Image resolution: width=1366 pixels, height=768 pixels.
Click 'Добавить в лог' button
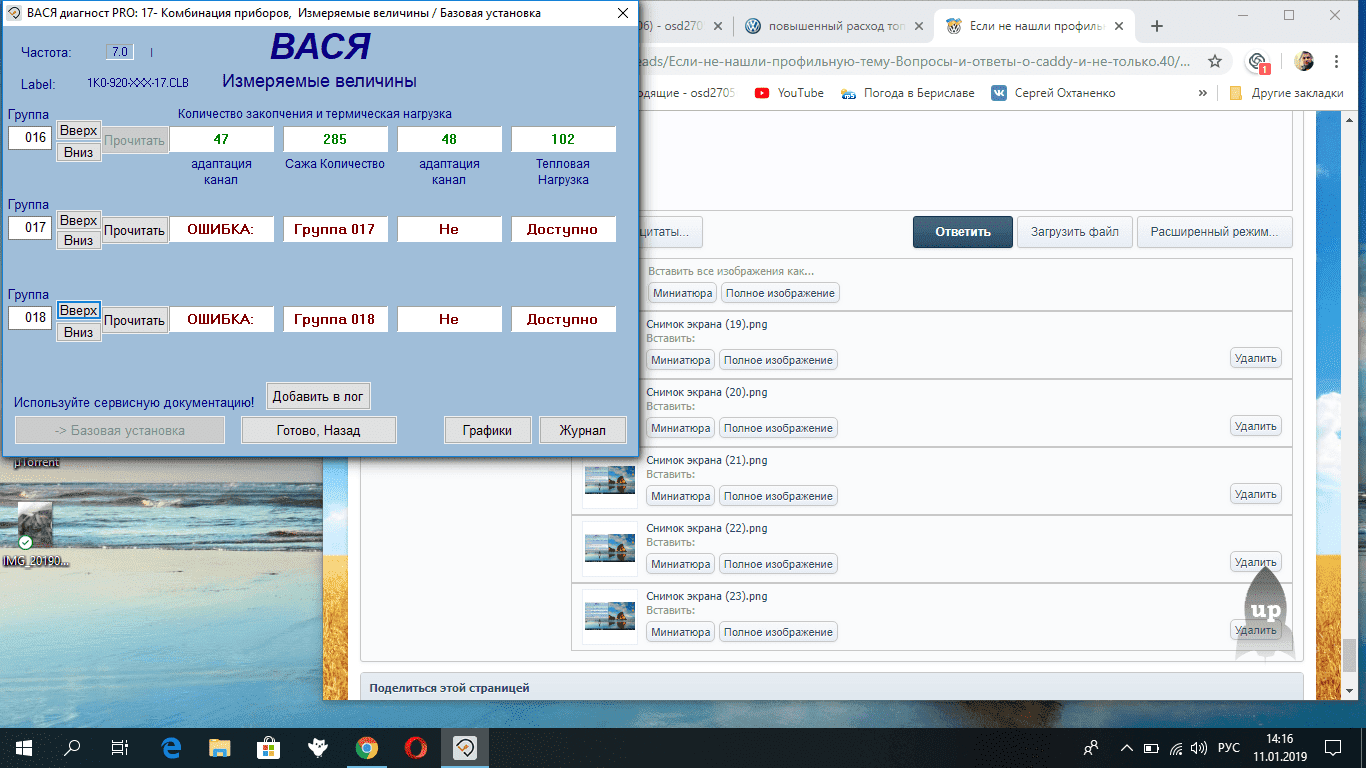[318, 396]
